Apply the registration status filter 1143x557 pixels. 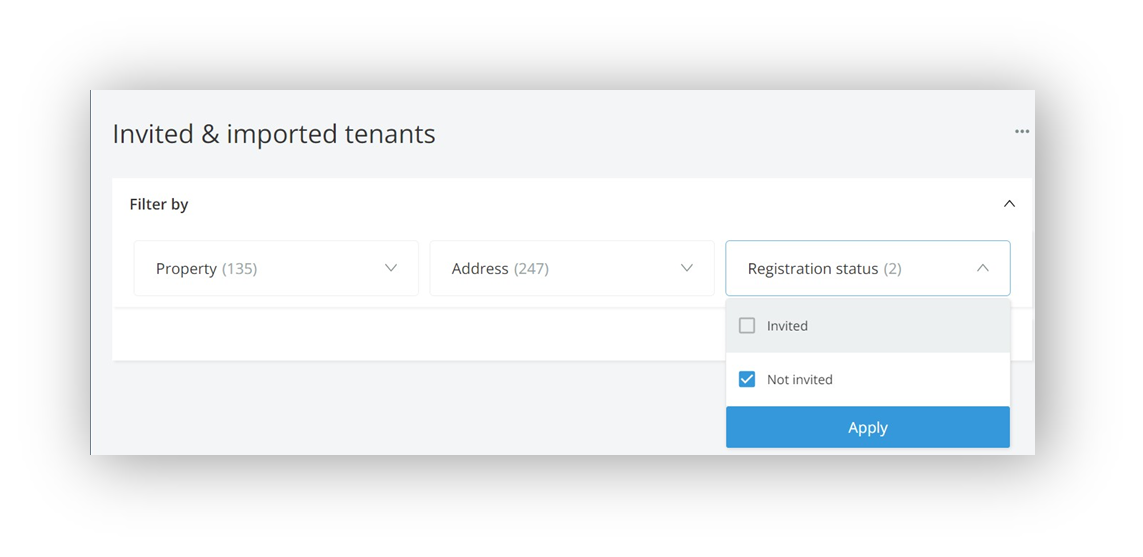coord(868,427)
